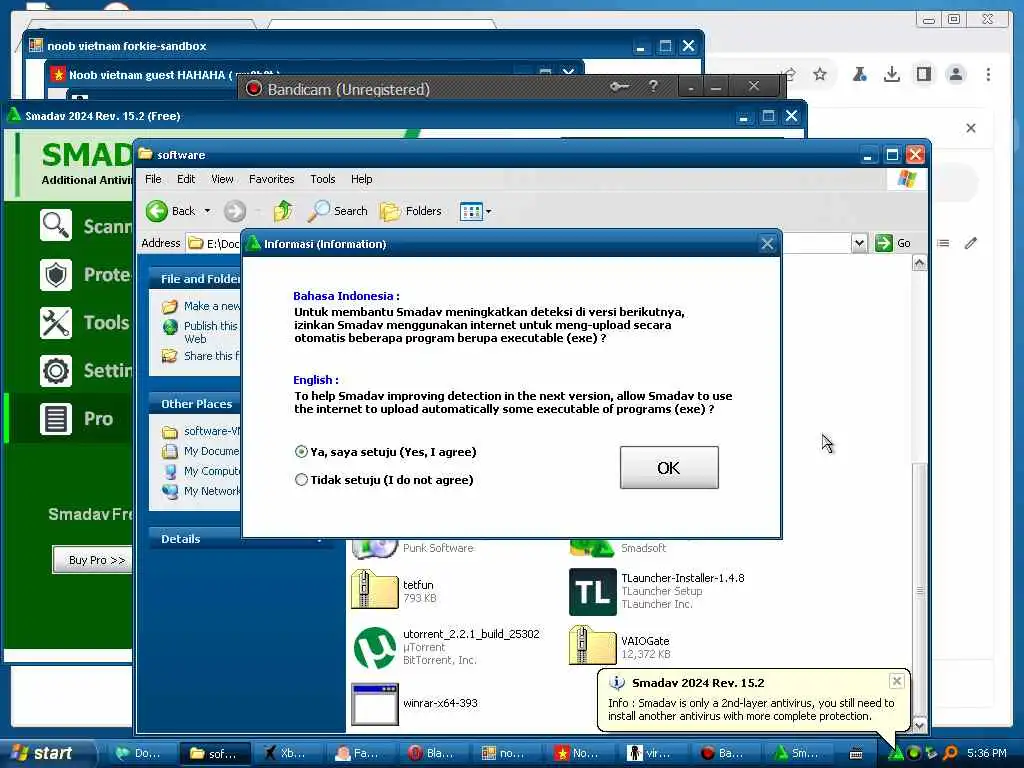Screen dimensions: 1024x768
Task: Click scroll up arrow in software window
Action: (920, 263)
